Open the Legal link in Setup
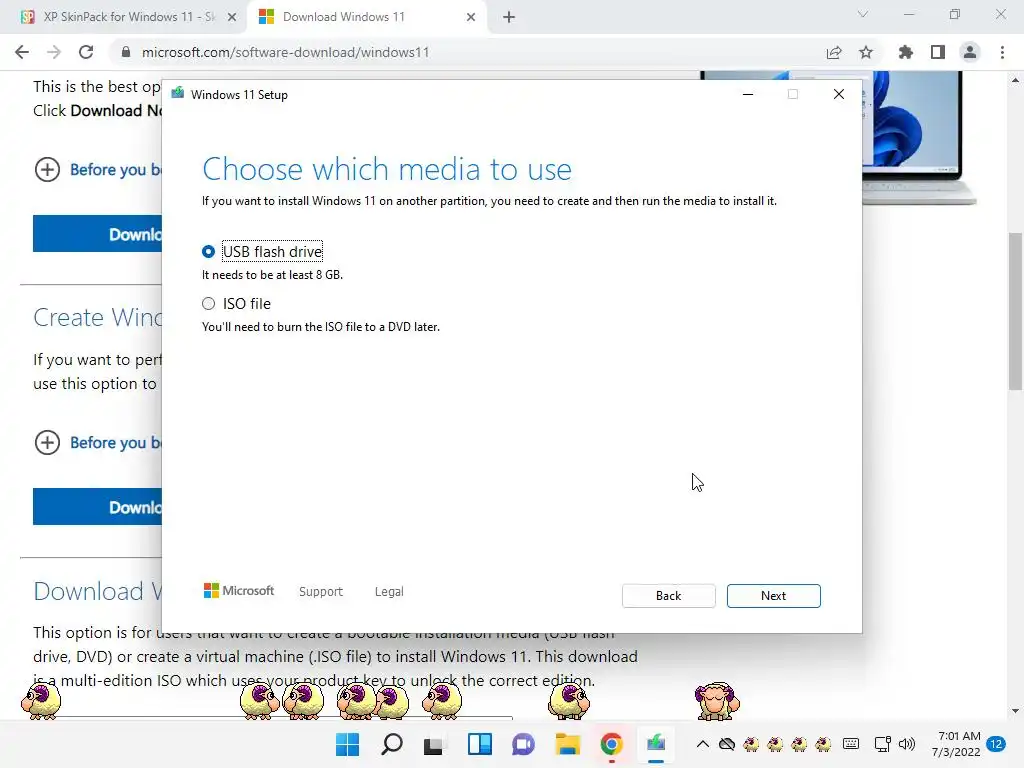Image resolution: width=1024 pixels, height=768 pixels. click(389, 592)
